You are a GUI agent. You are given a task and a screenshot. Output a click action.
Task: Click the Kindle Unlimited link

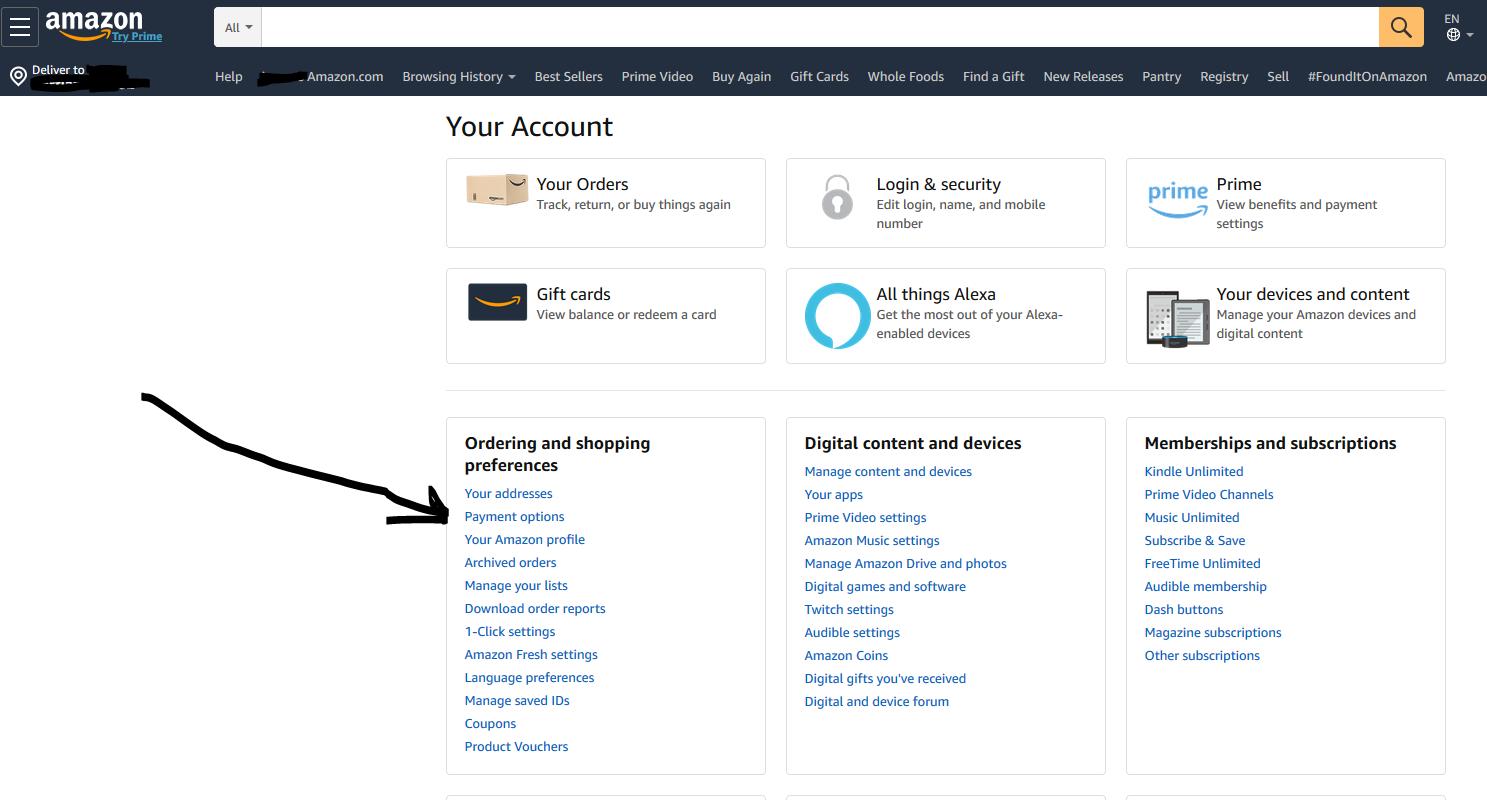pyautogui.click(x=1193, y=472)
